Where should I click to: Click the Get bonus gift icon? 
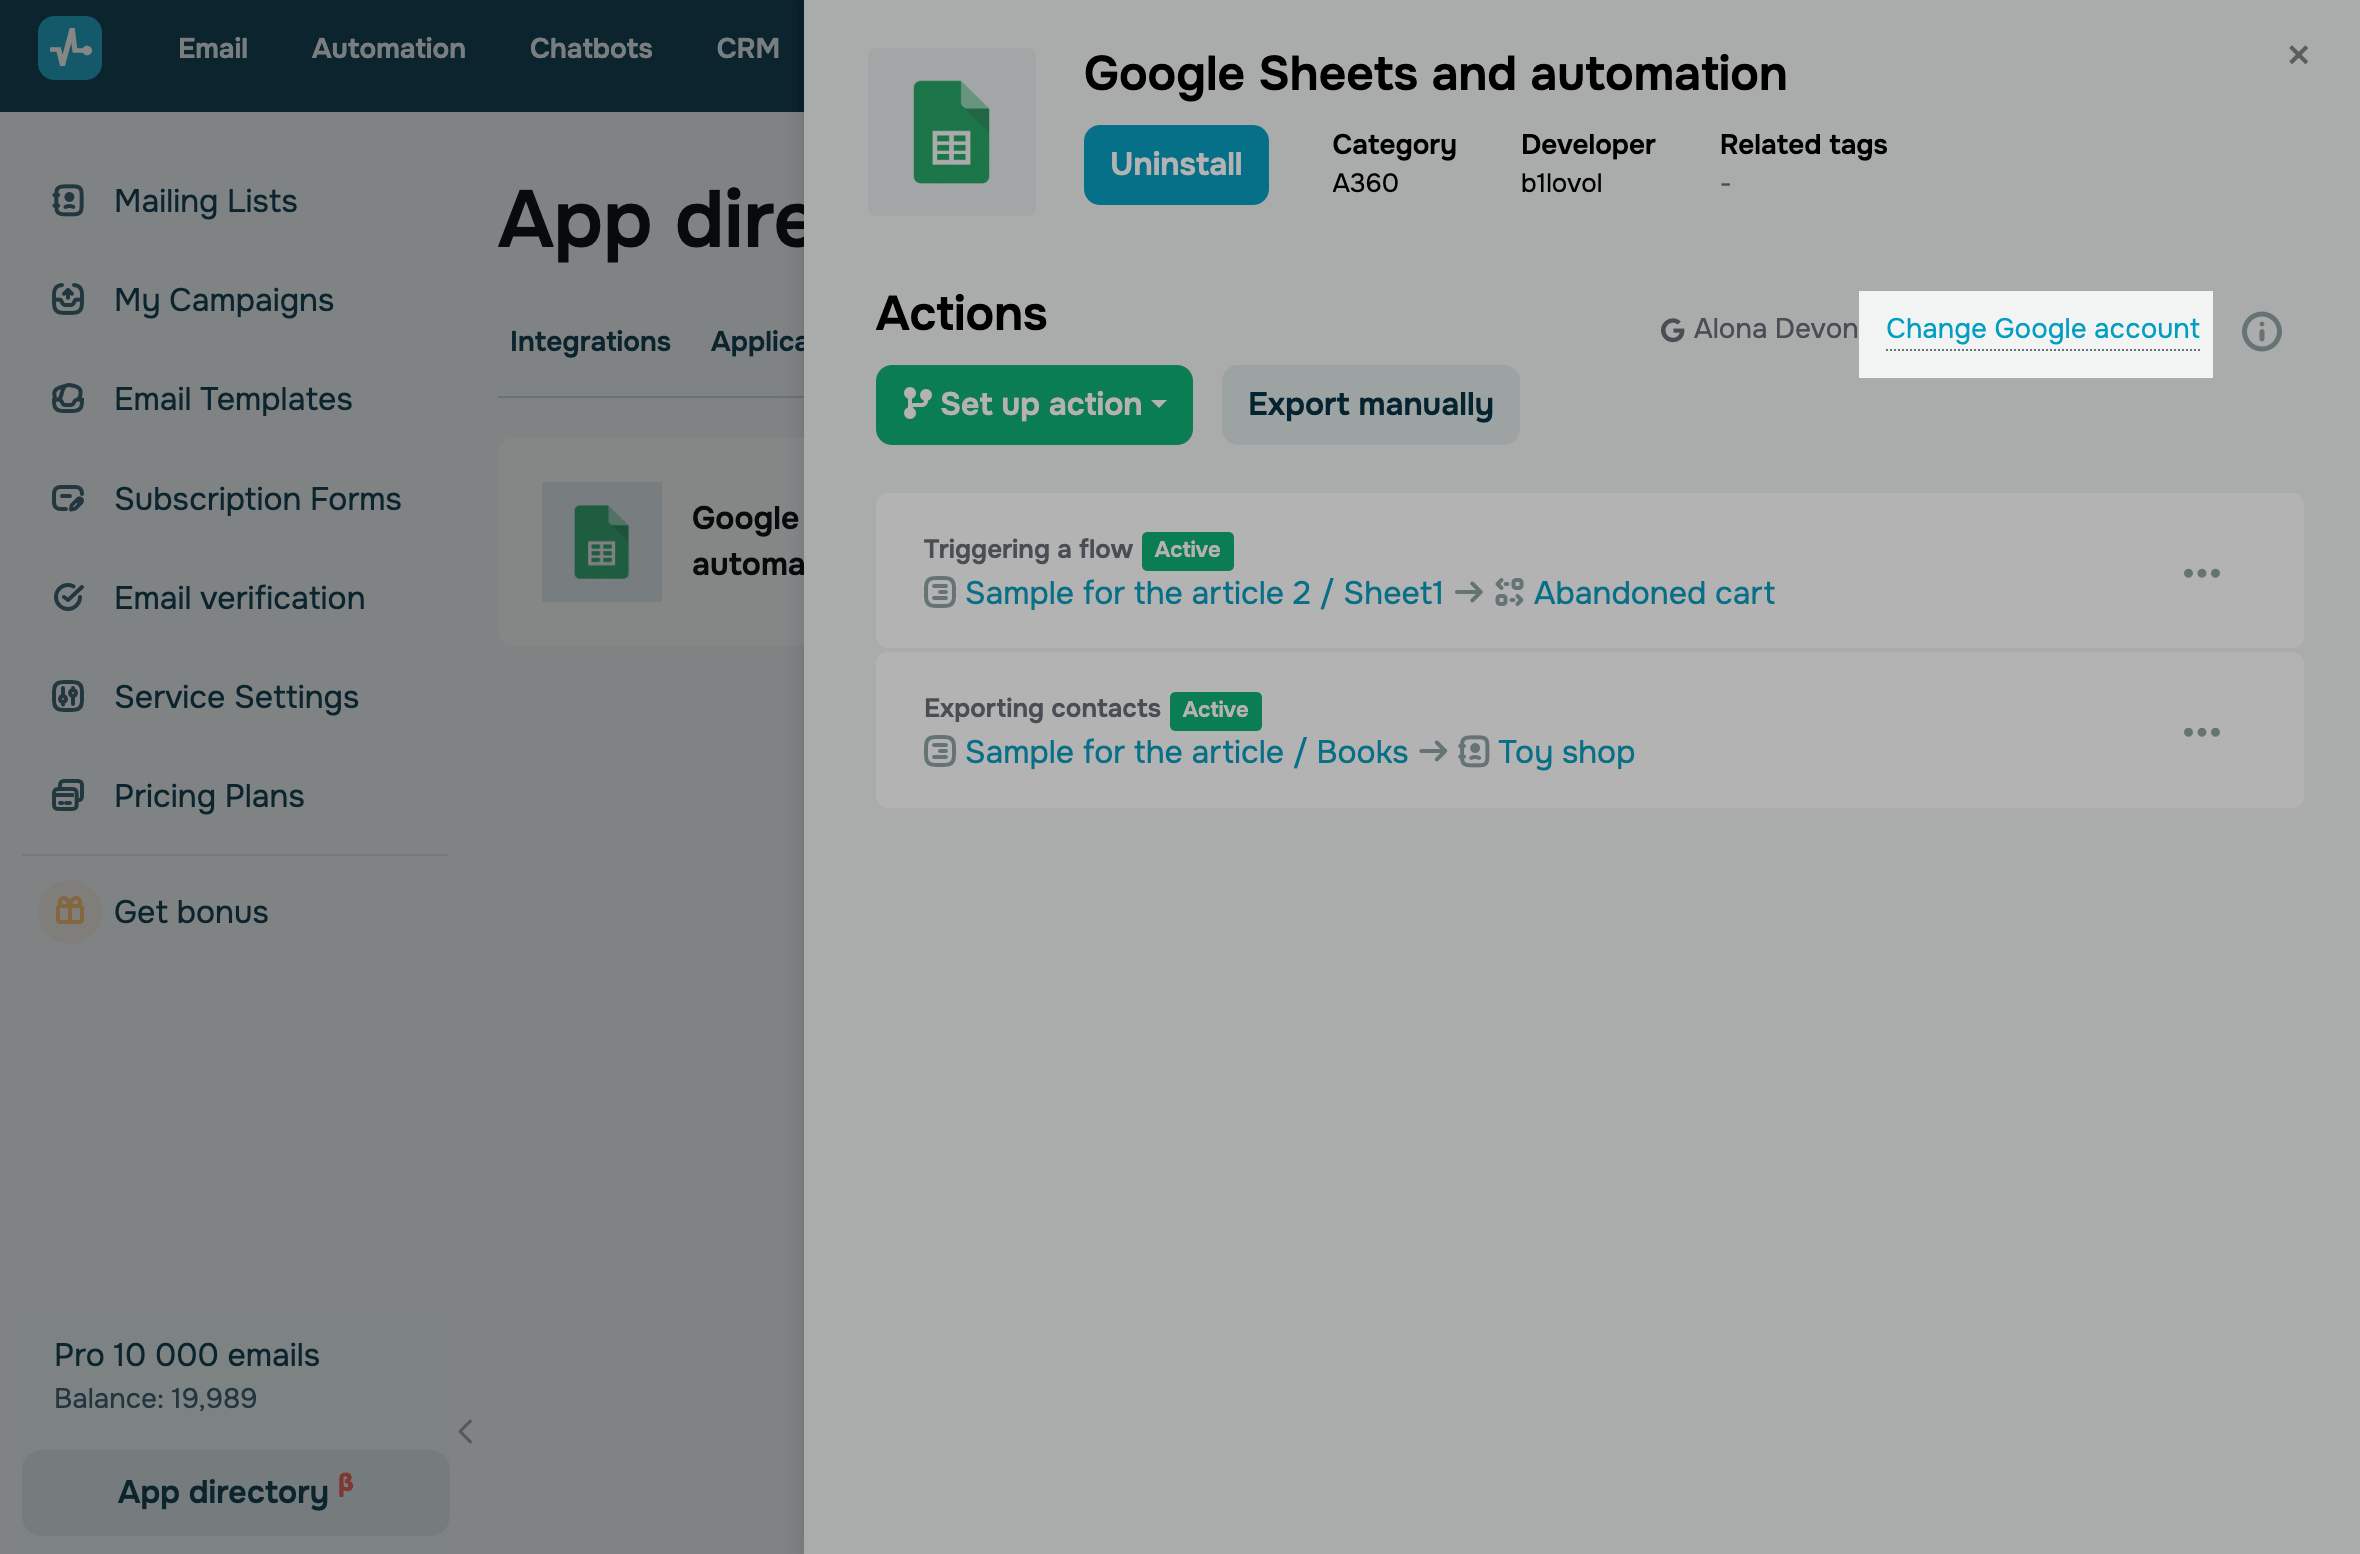tap(70, 911)
